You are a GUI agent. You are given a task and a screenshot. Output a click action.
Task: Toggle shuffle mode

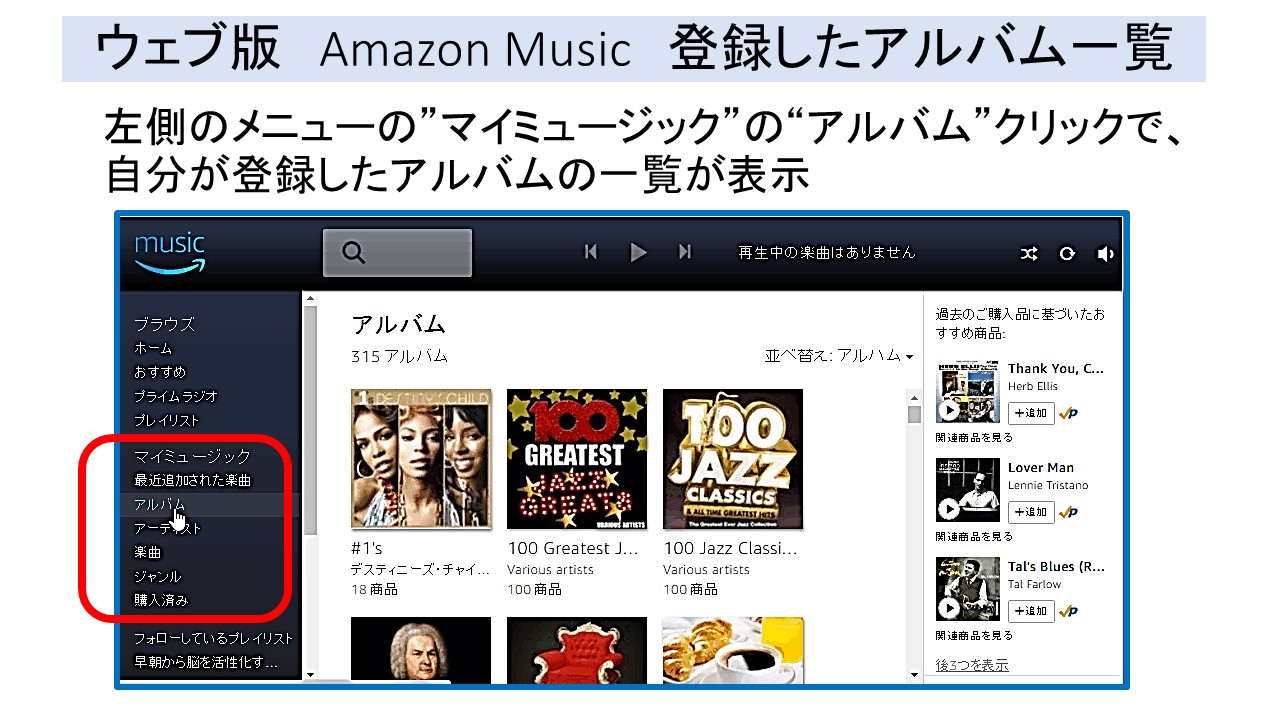[1029, 254]
